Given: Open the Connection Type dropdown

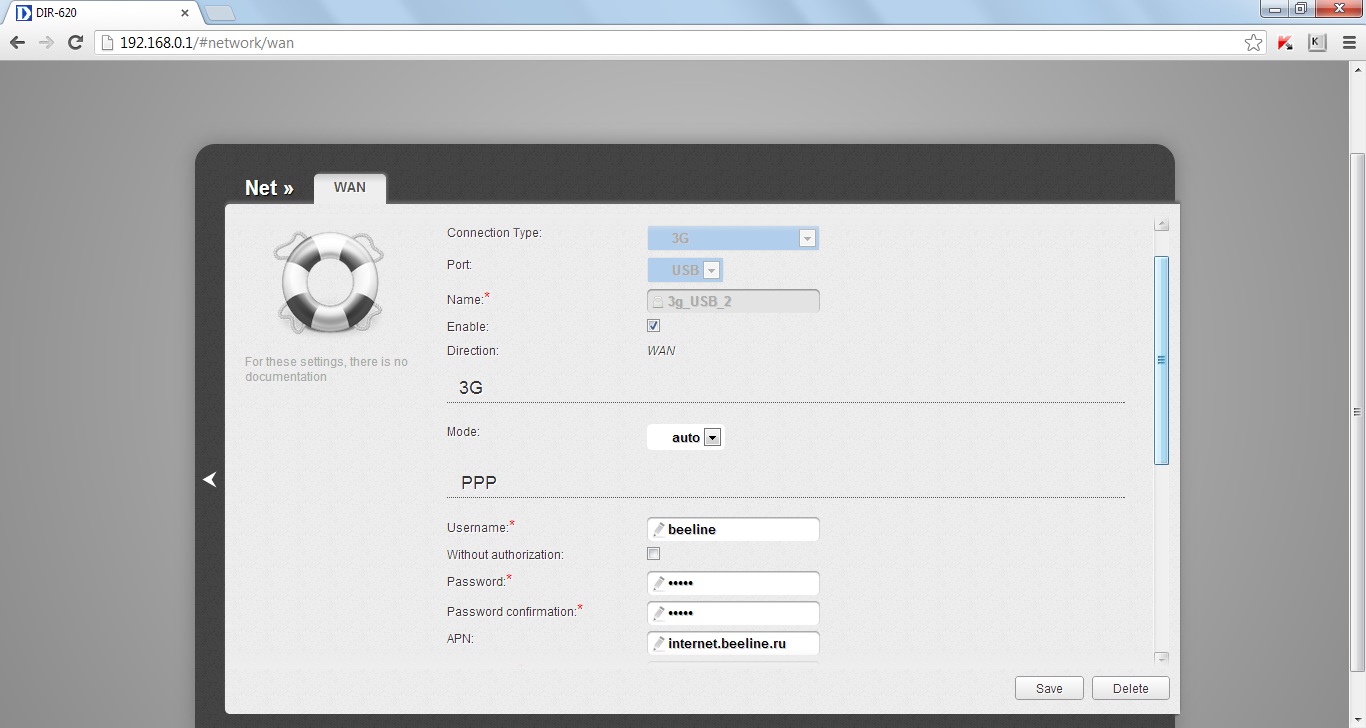Looking at the screenshot, I should pos(733,238).
